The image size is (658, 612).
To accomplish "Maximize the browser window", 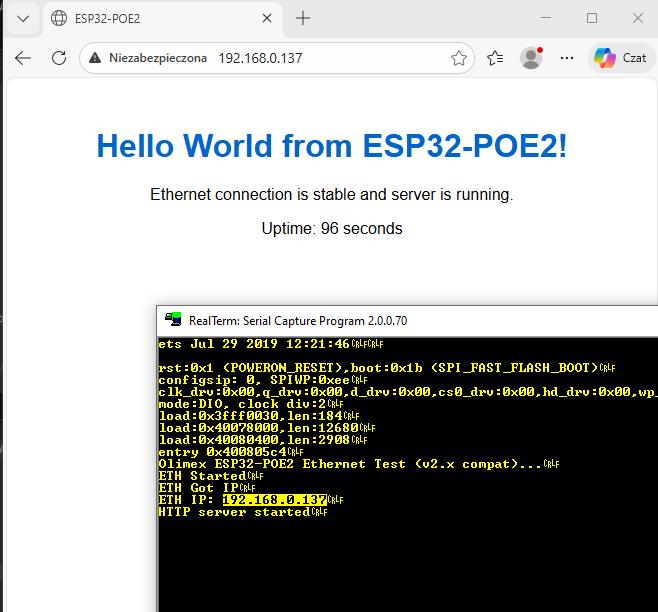I will pos(592,18).
